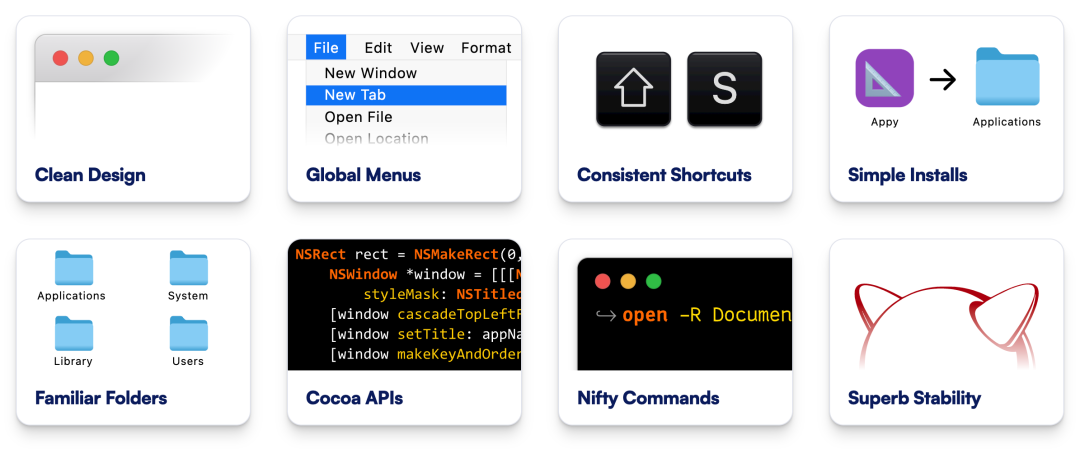Click the purple Appy app icon
Screen dimensions: 1080x449
pyautogui.click(x=884, y=78)
